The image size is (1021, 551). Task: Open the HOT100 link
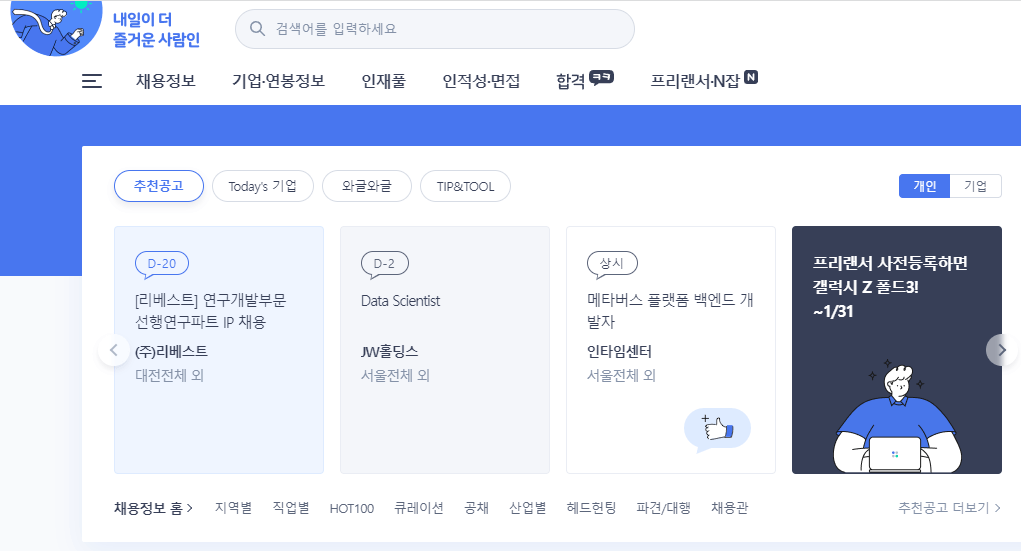tap(352, 509)
